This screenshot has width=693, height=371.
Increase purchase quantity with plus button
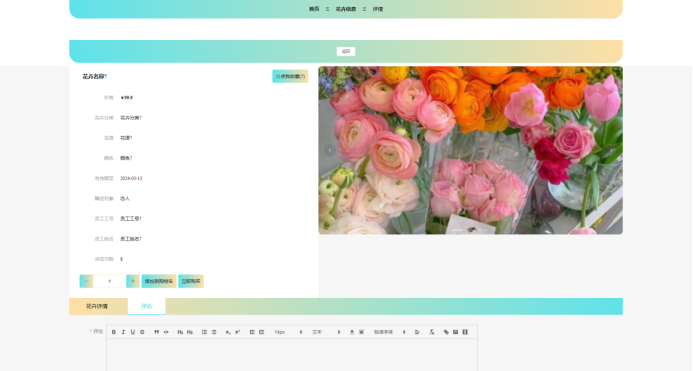(133, 281)
